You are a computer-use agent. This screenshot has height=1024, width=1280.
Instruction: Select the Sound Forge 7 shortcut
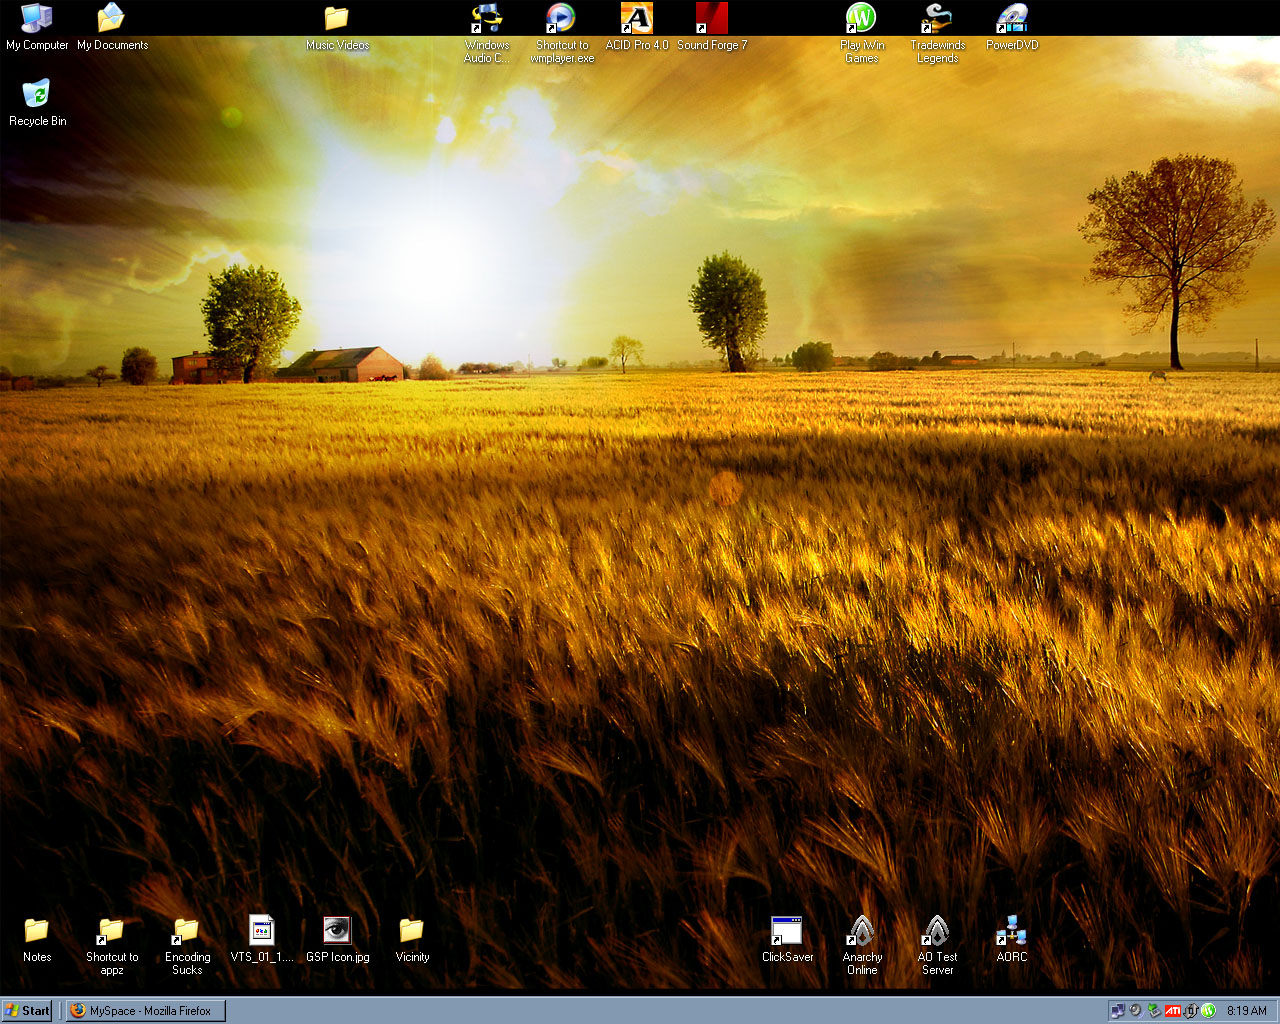click(x=711, y=19)
